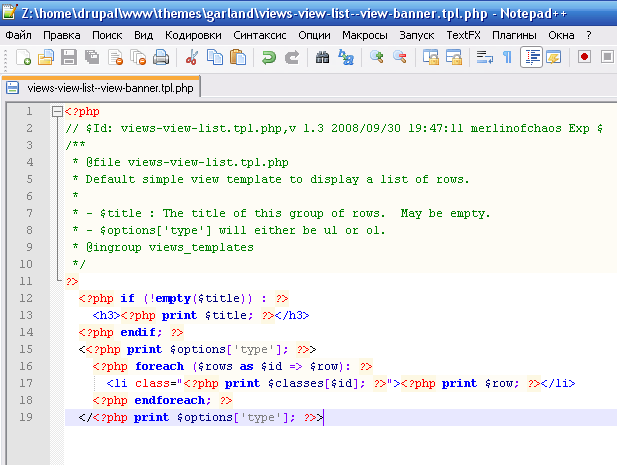The image size is (617, 465).
Task: Open the Вид menu
Action: [x=143, y=35]
